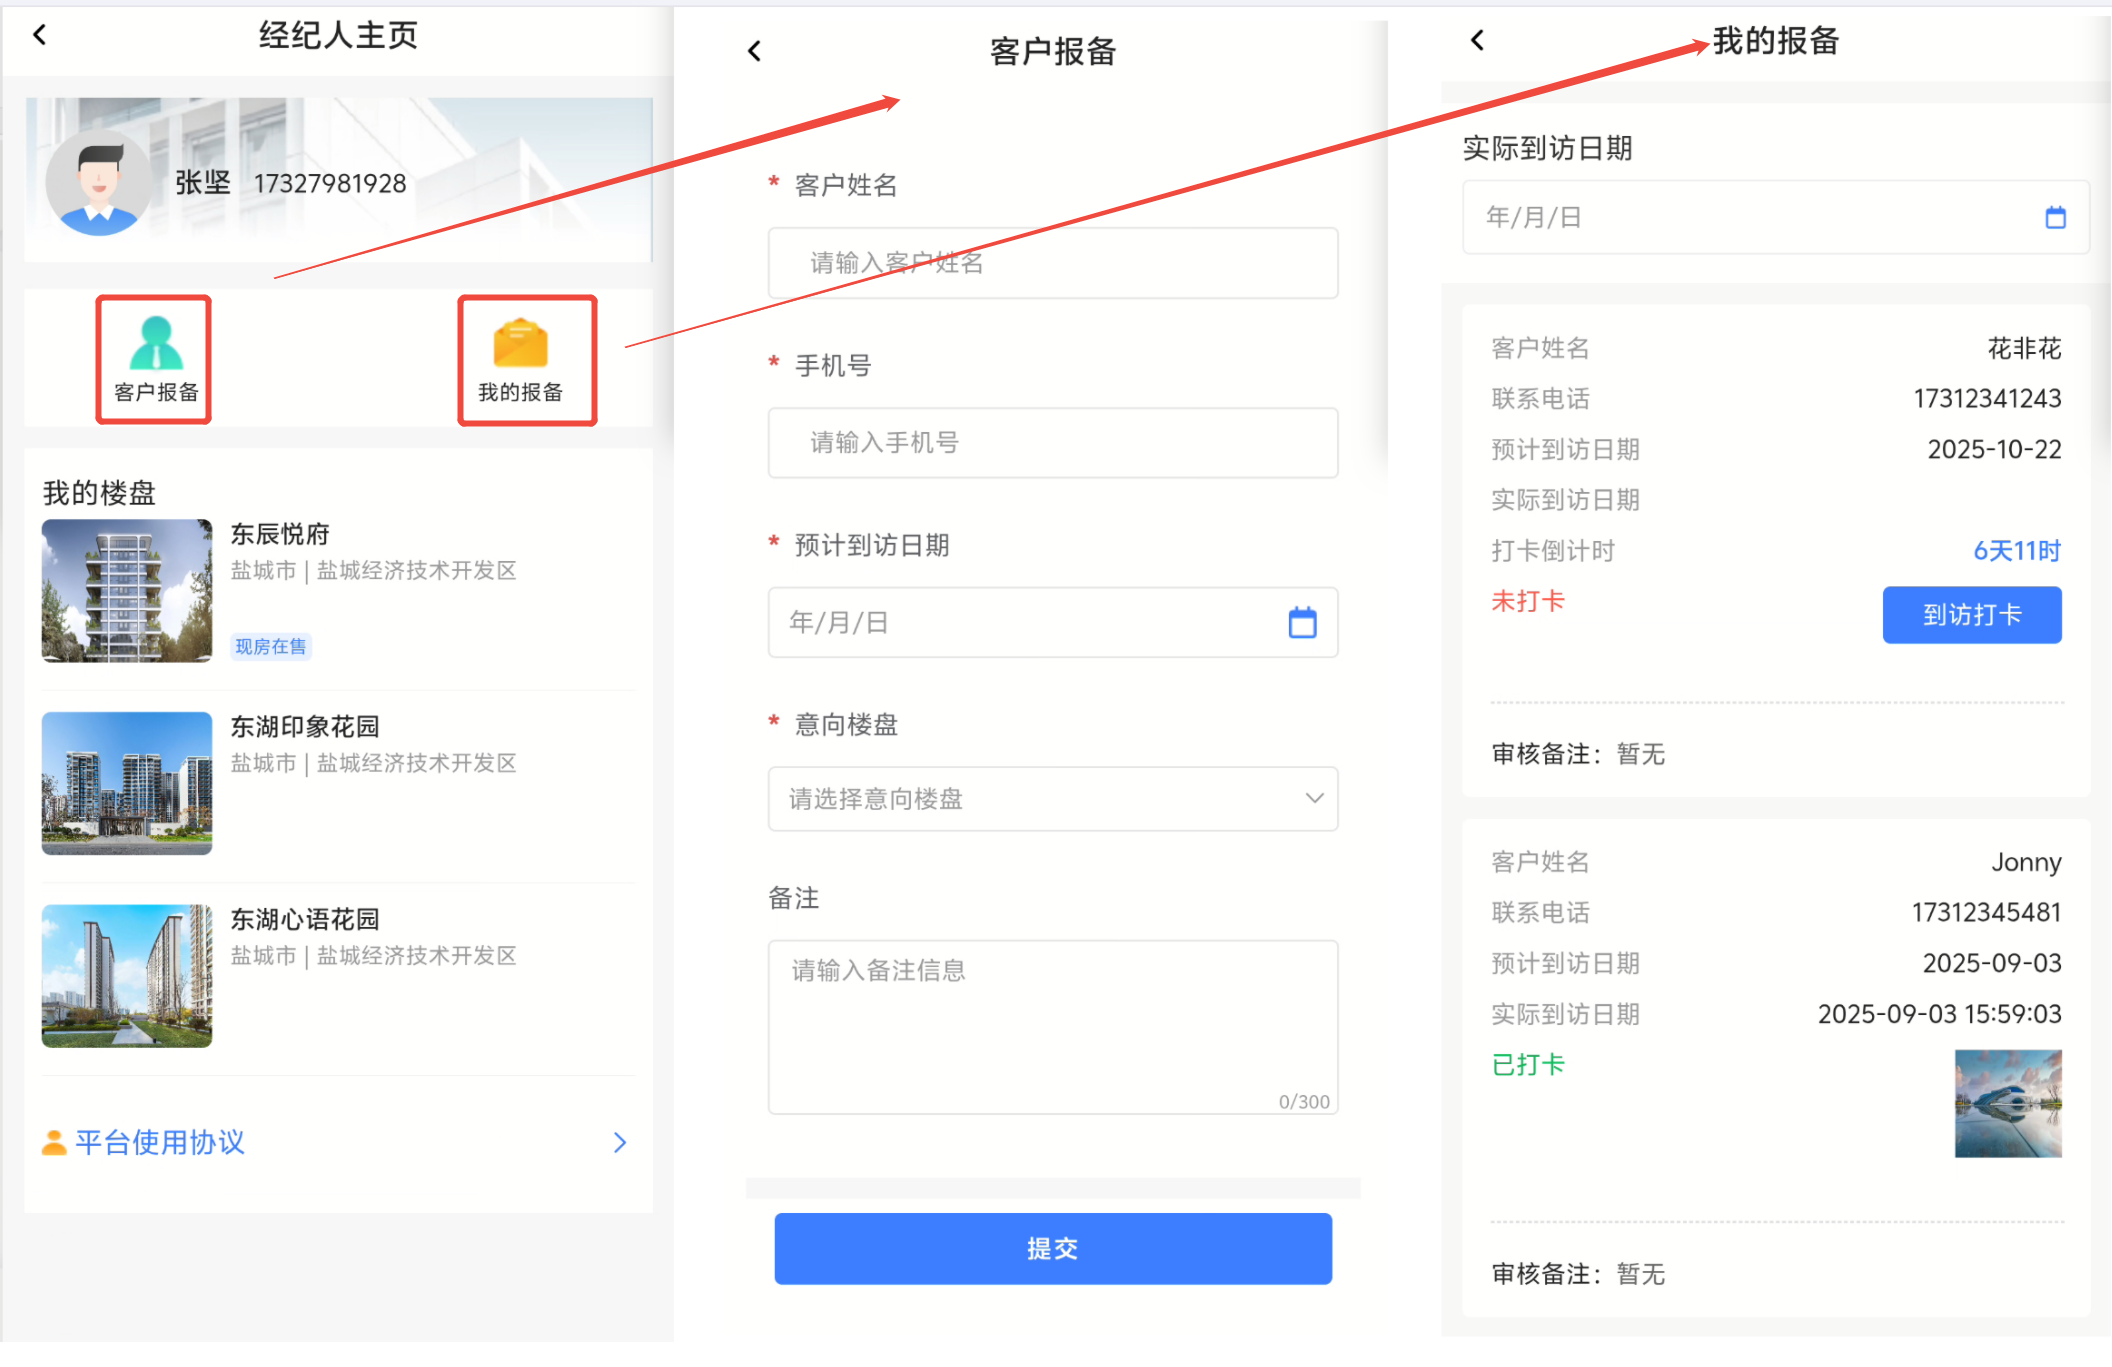Click the 平台使用协议 user icon
The width and height of the screenshot is (2112, 1367).
[x=54, y=1142]
